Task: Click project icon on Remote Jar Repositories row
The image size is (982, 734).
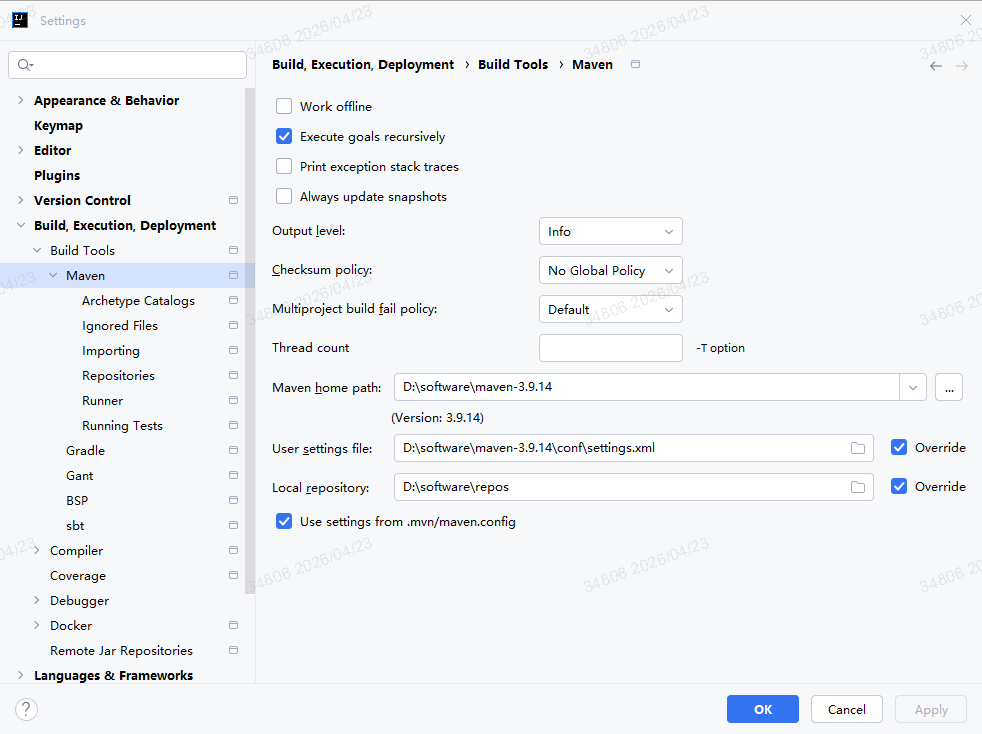Action: [x=234, y=651]
